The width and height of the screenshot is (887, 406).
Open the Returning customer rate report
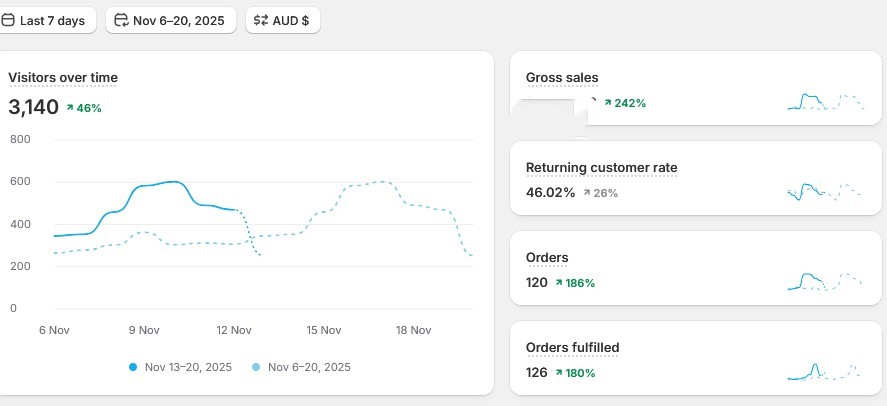[601, 167]
